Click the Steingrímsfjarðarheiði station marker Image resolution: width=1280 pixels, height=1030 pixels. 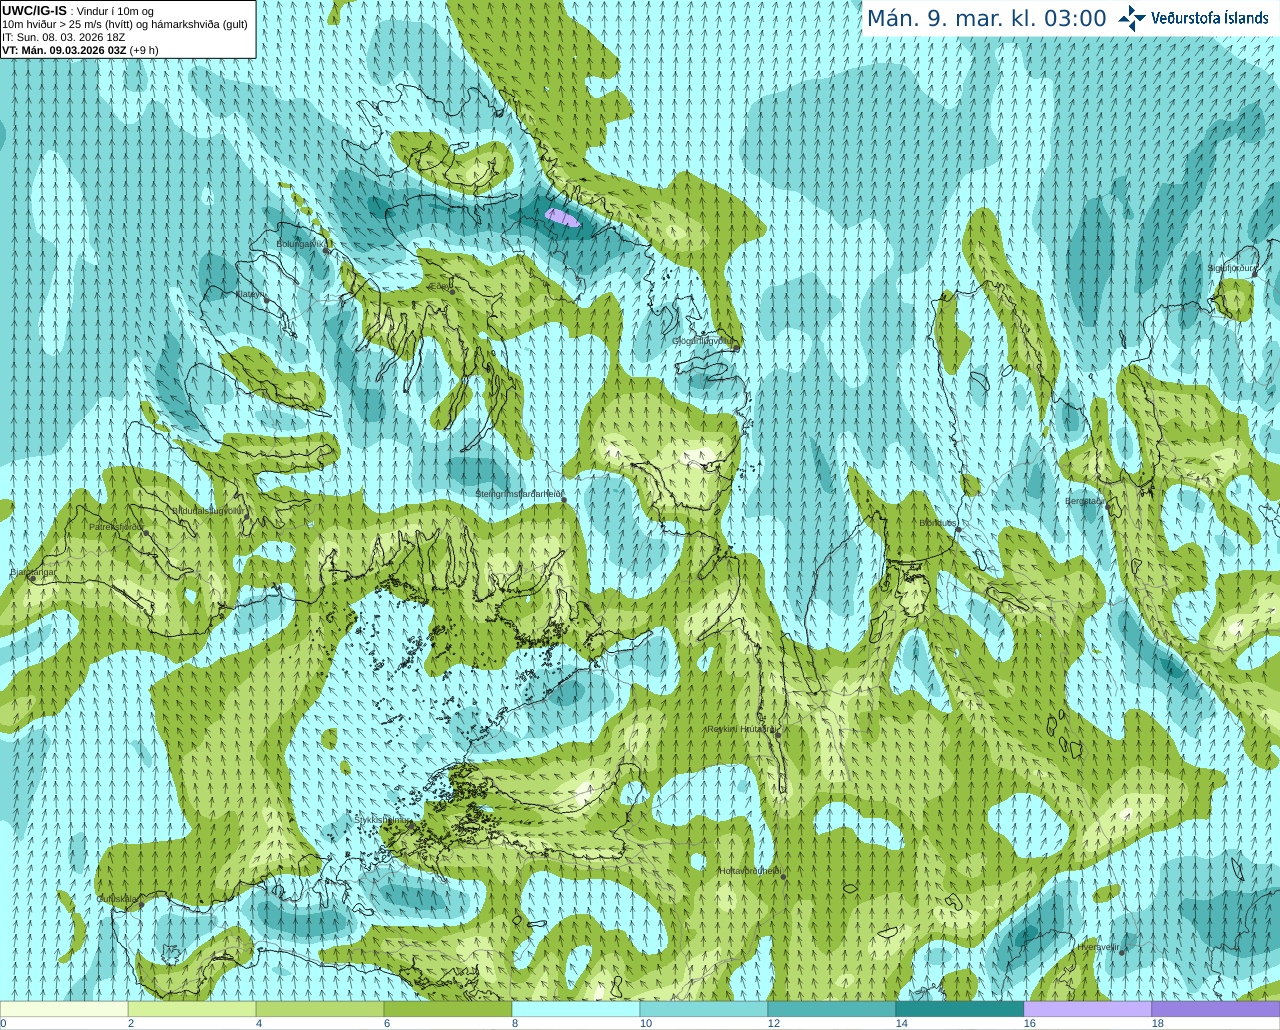tap(563, 499)
